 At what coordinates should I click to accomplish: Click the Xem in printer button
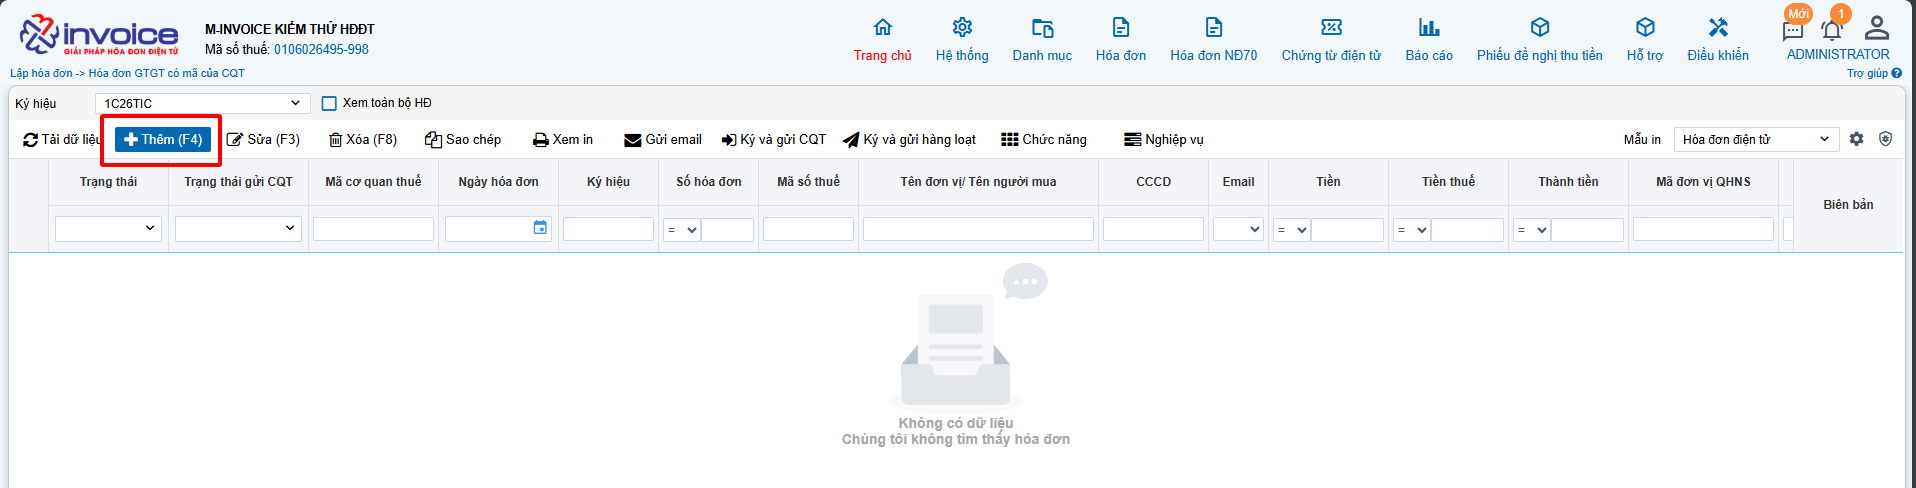[x=563, y=140]
